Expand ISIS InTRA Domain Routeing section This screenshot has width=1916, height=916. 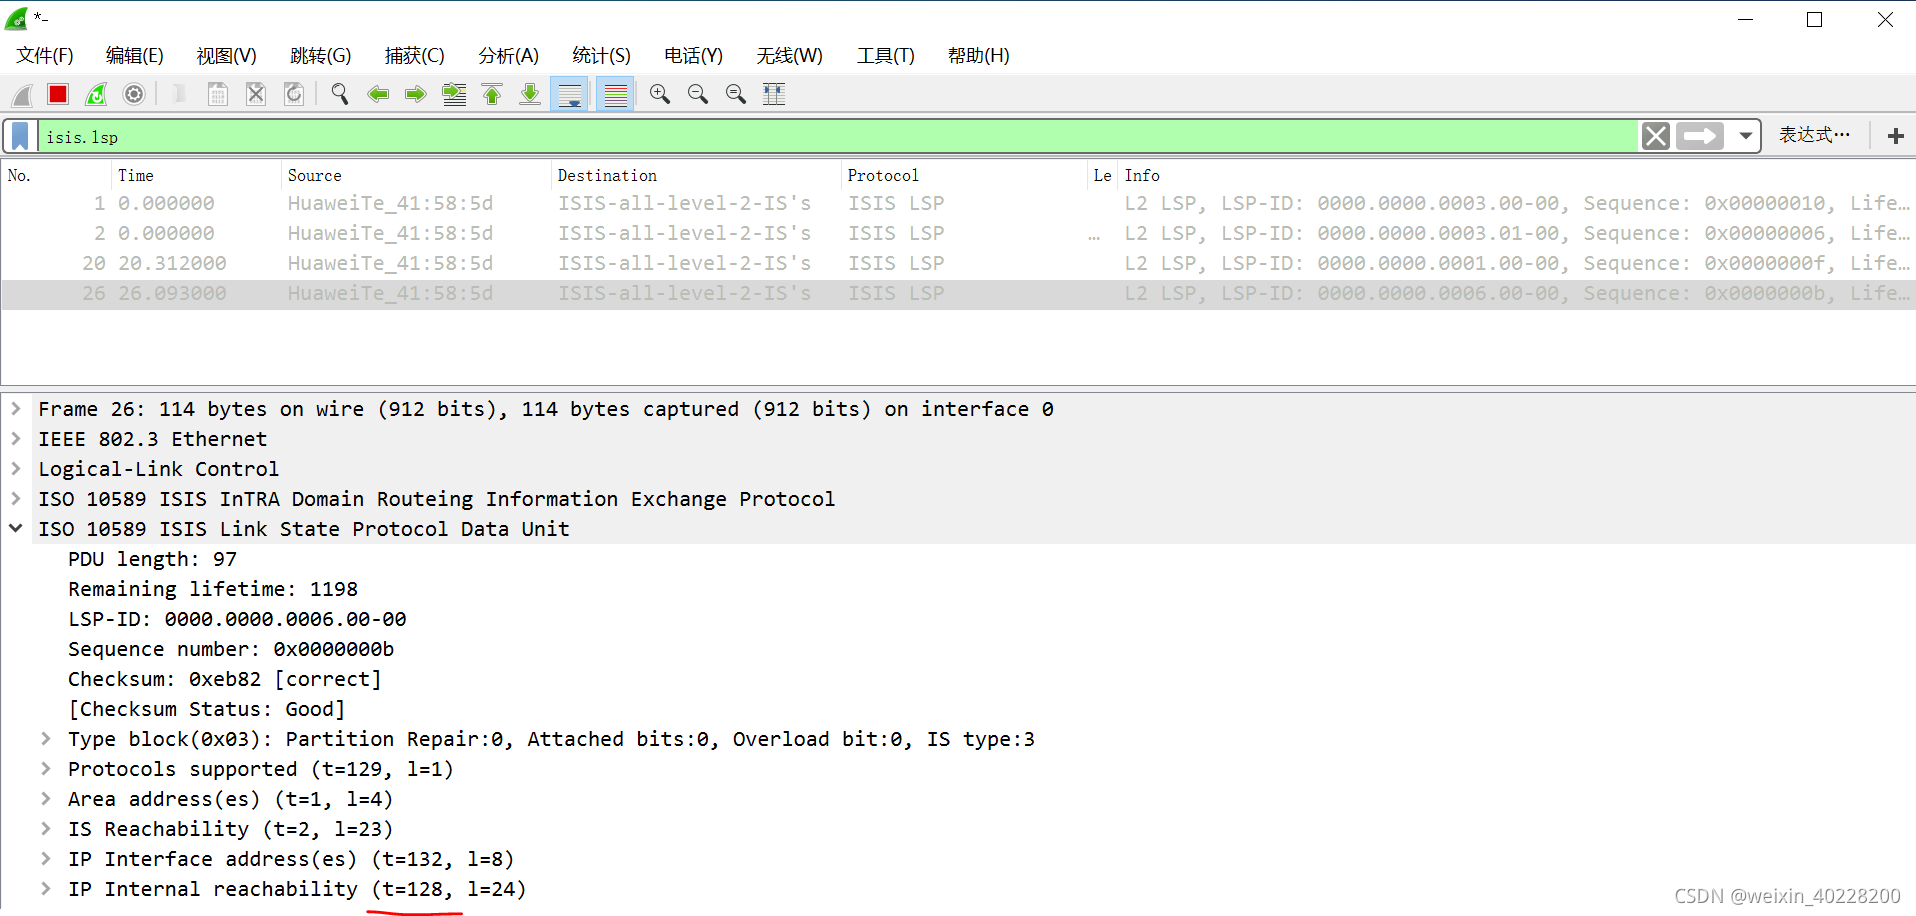pos(16,499)
